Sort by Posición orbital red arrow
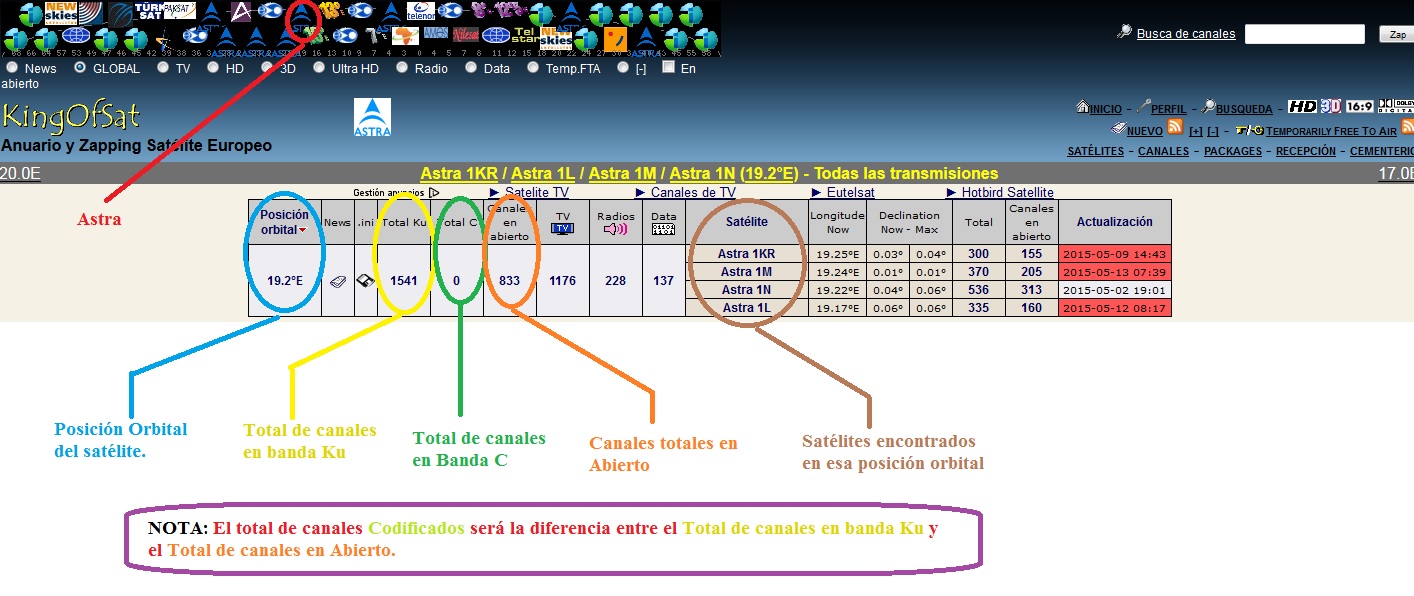The height and width of the screenshot is (596, 1414). (x=303, y=231)
